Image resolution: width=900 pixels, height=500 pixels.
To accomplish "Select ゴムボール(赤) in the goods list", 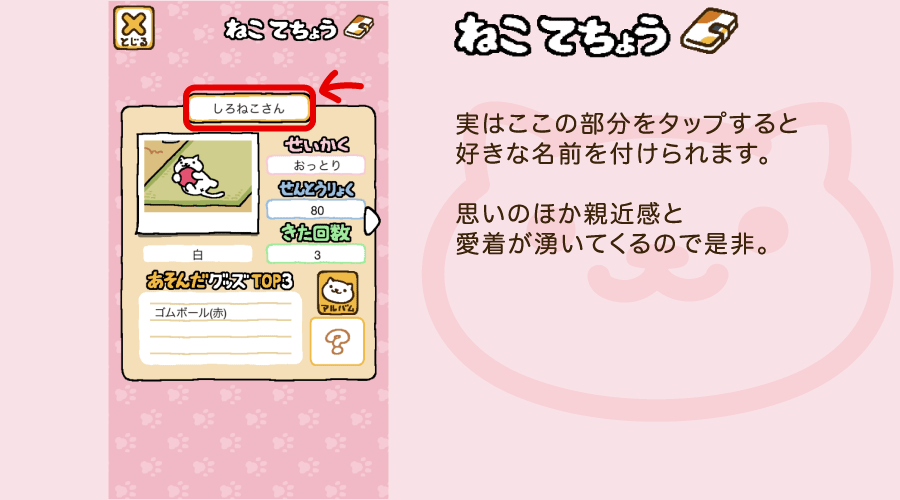I will click(191, 313).
